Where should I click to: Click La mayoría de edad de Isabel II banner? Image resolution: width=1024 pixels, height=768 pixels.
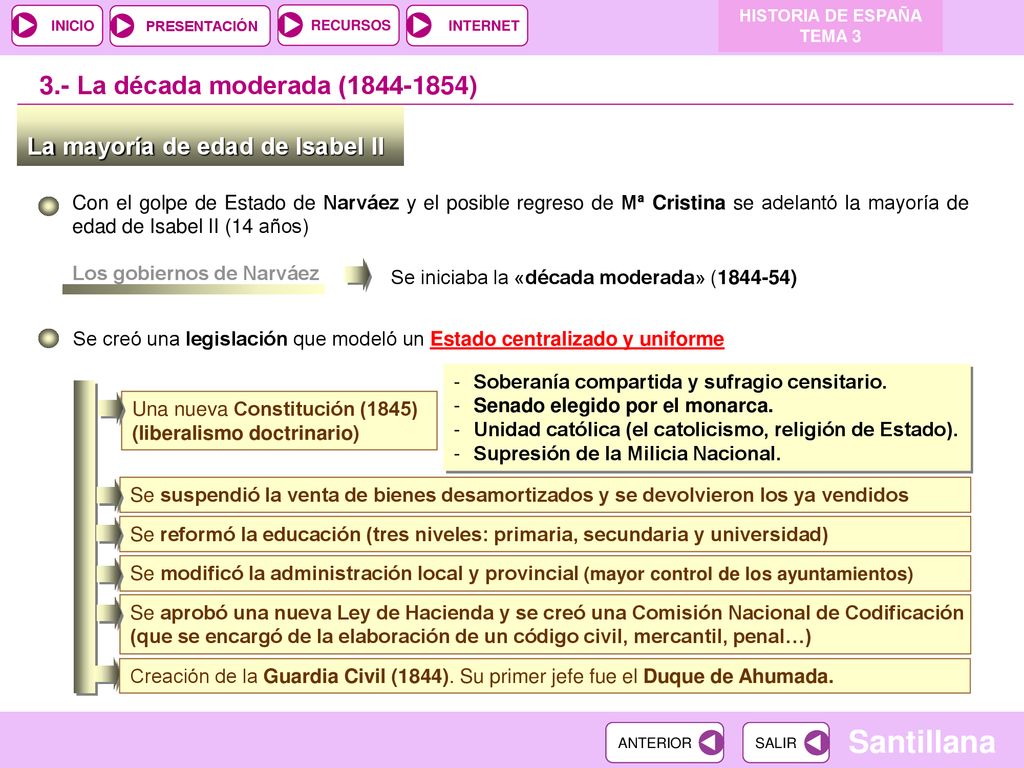210,137
